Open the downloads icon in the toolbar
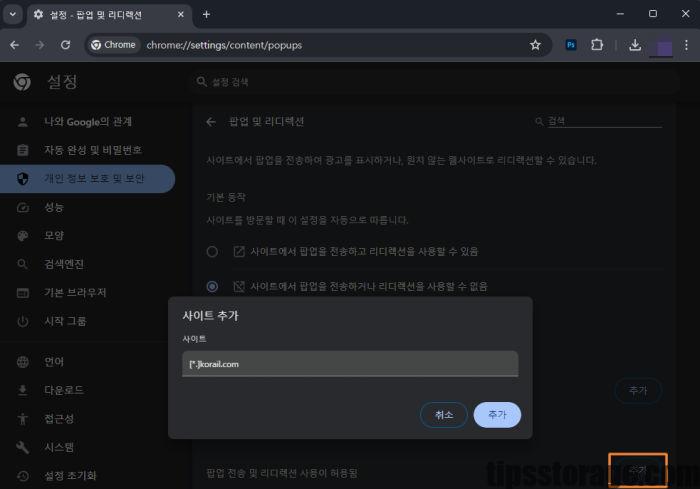The width and height of the screenshot is (700, 489). pos(635,45)
